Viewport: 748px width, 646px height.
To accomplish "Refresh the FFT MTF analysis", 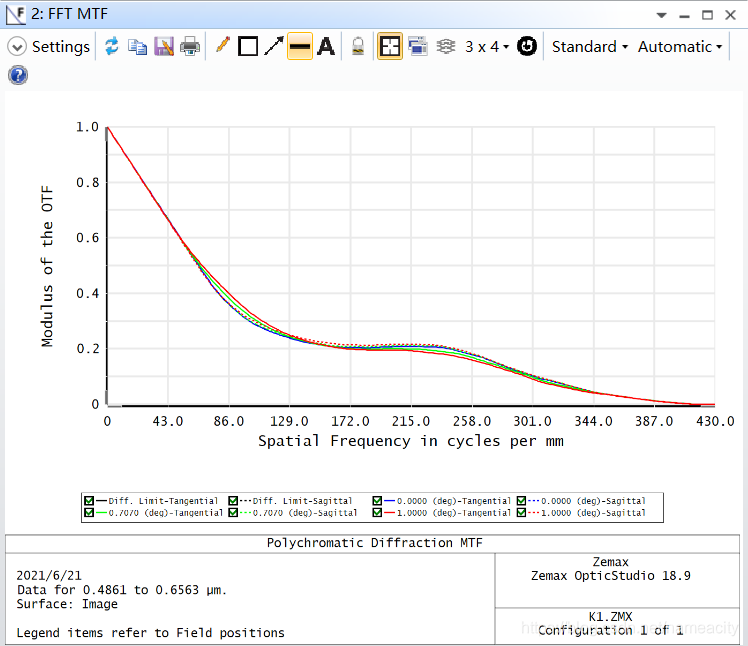I will 112,46.
